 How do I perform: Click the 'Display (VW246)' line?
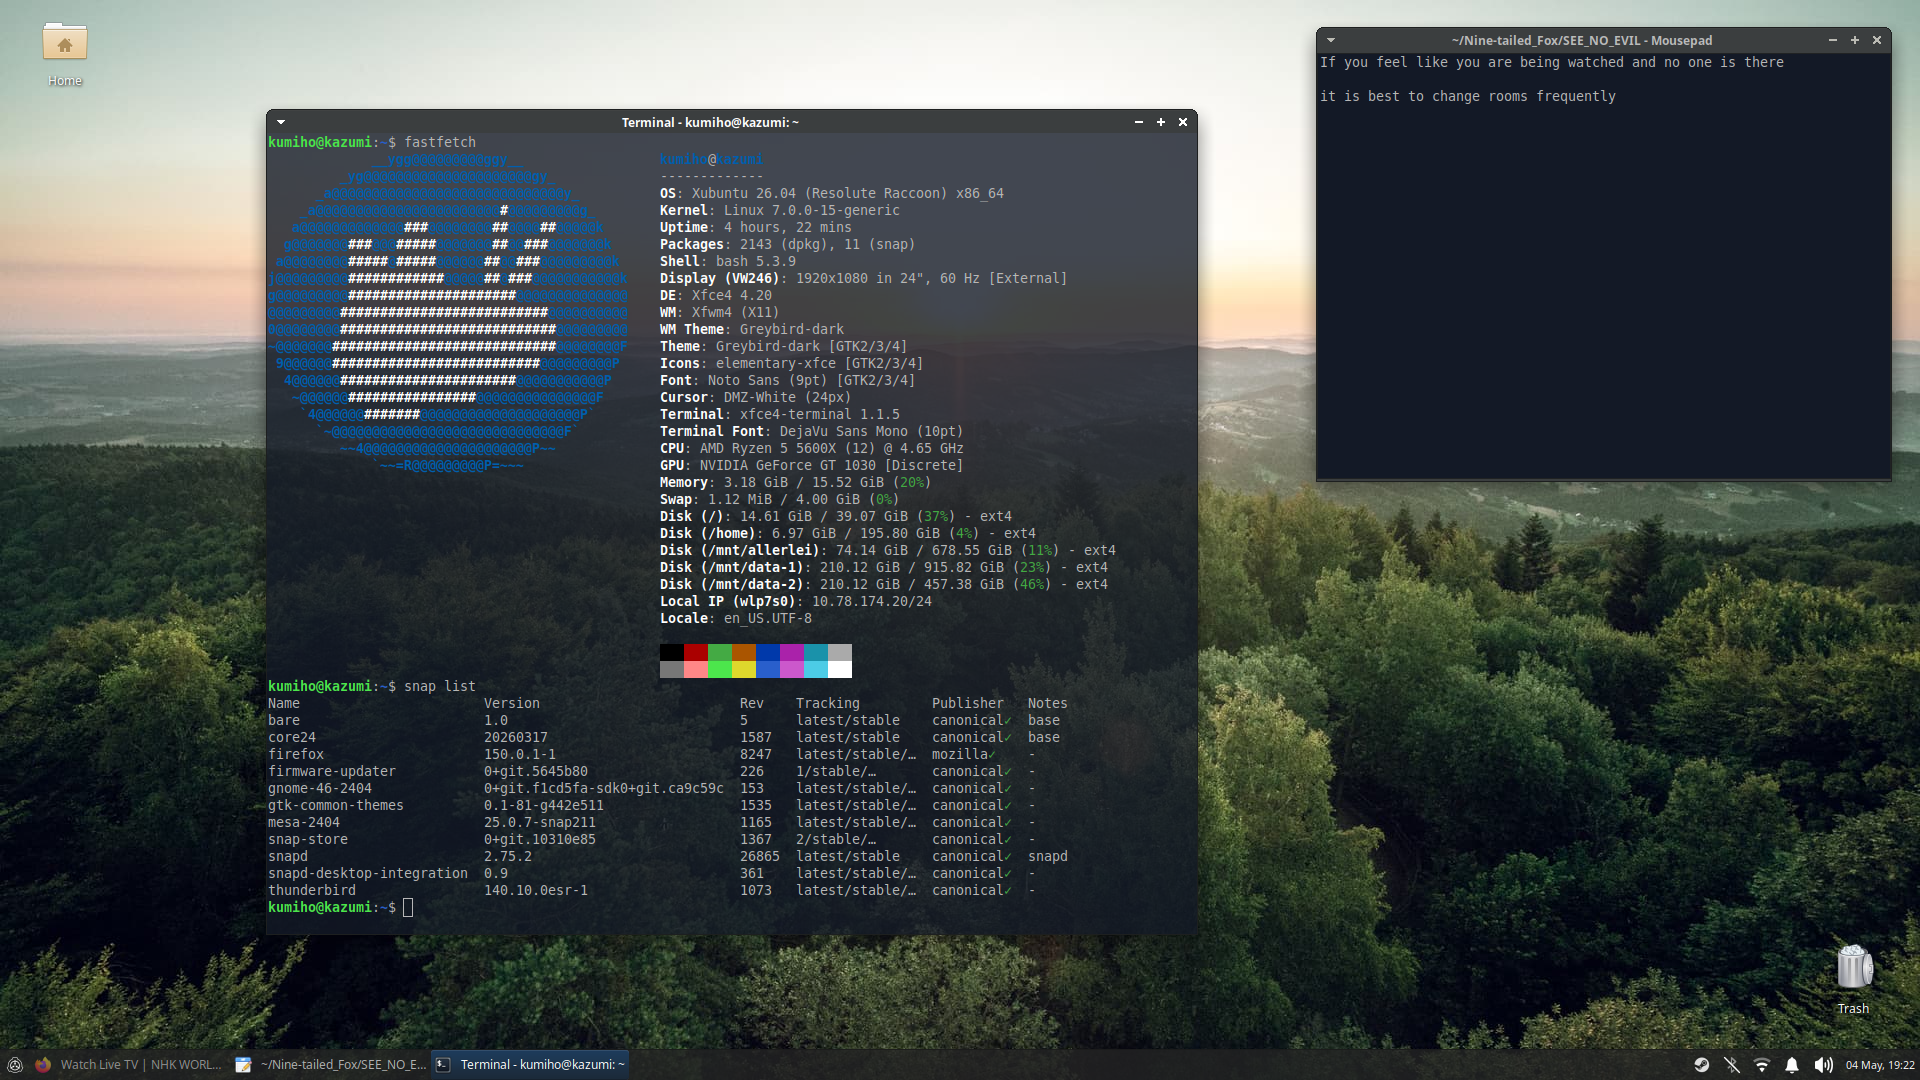coord(864,278)
